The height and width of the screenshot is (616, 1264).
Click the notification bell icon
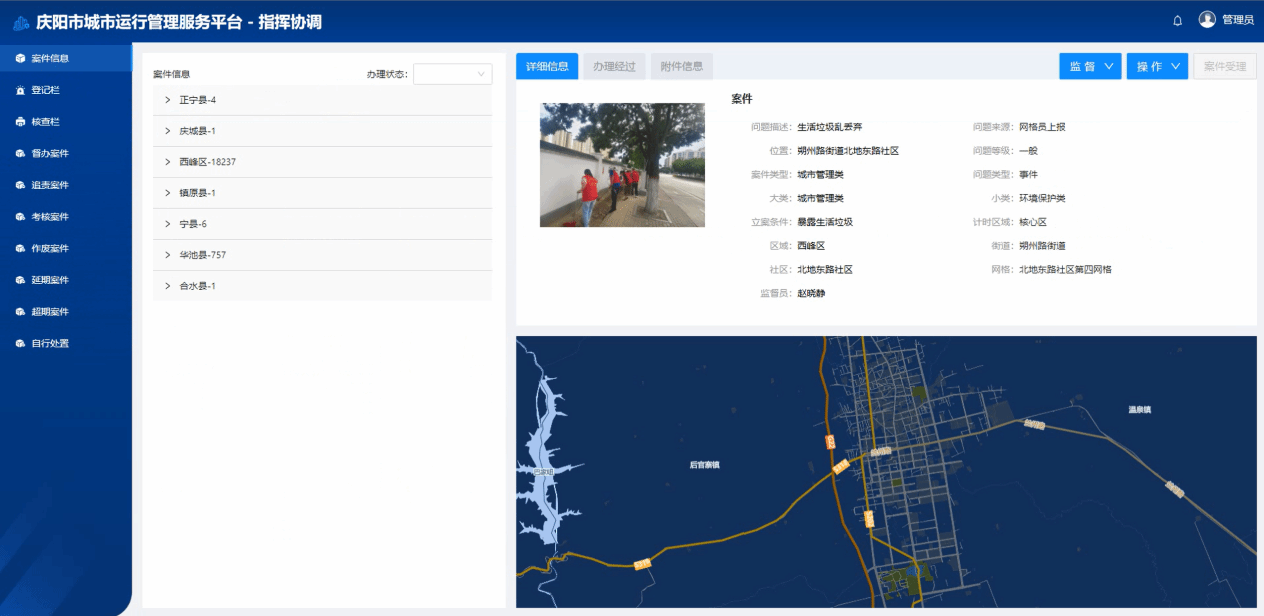click(1177, 20)
